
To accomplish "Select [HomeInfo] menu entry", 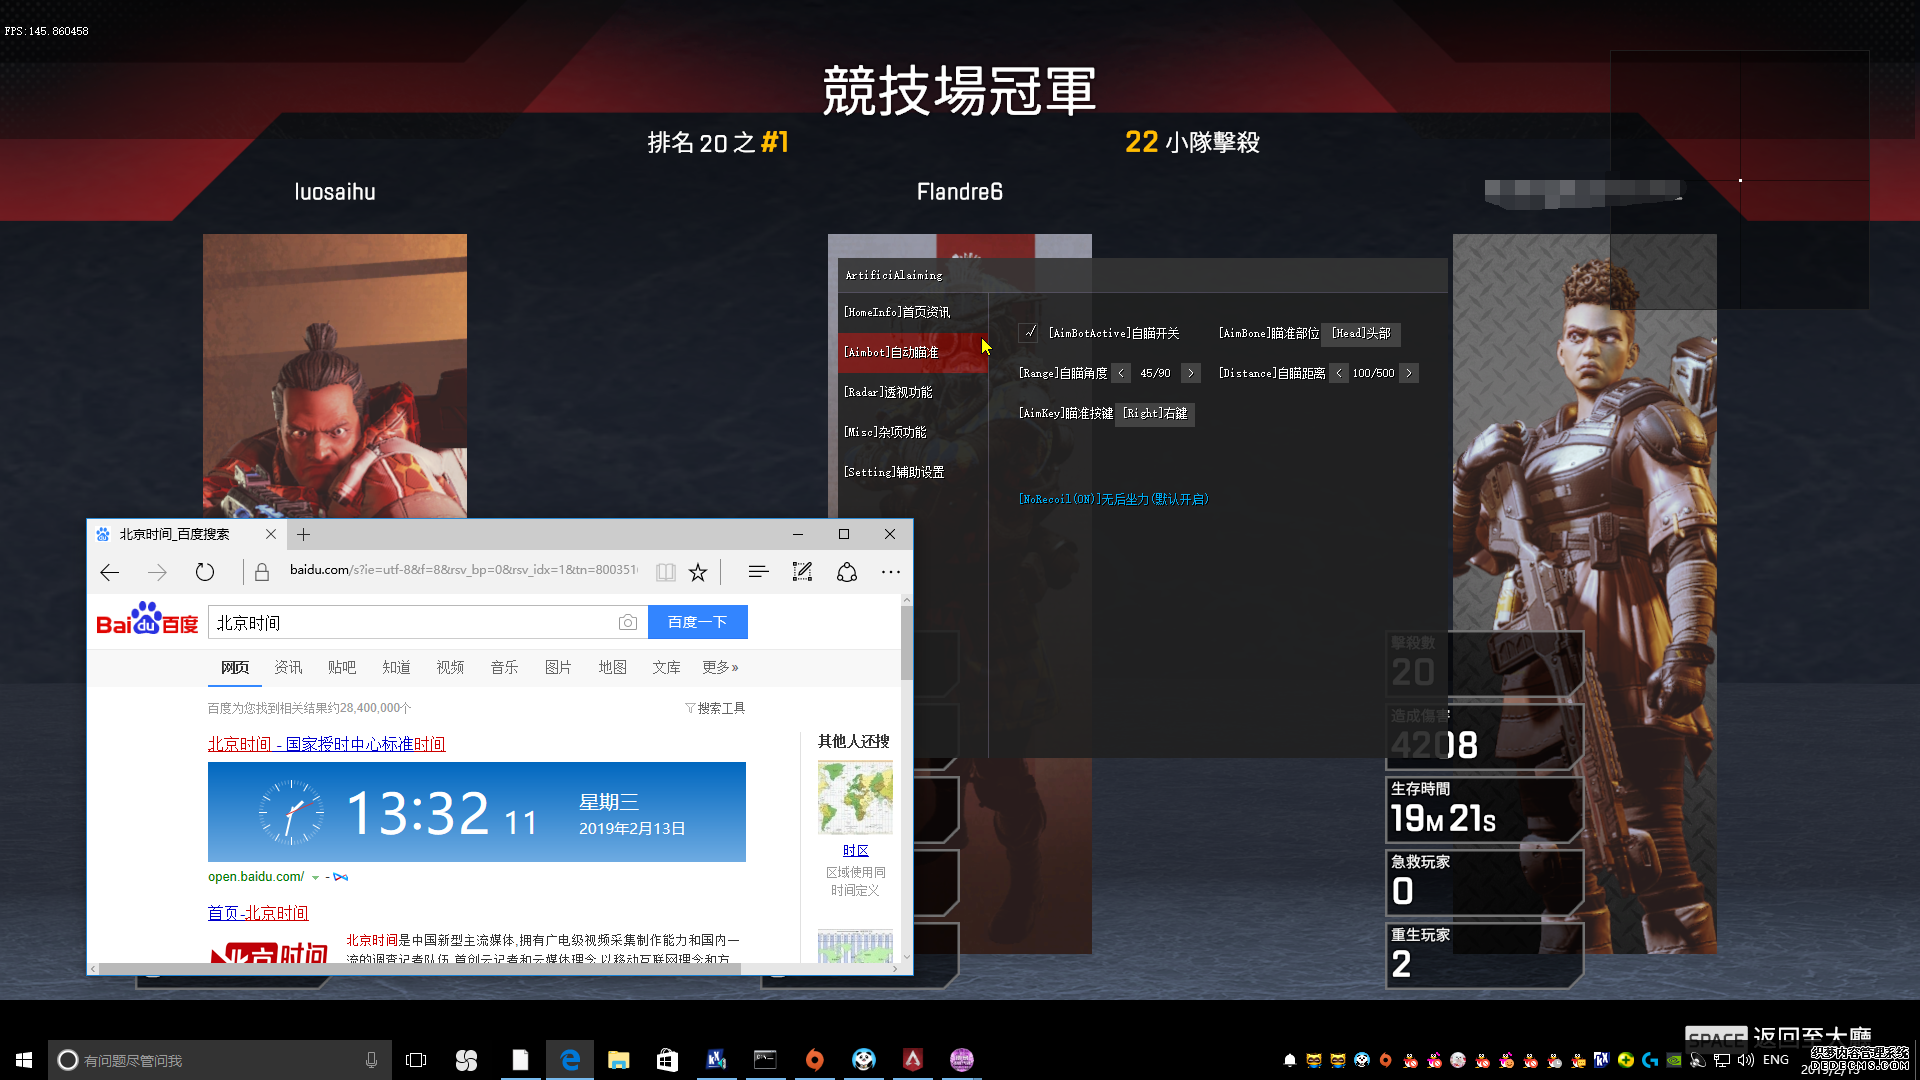I will (x=913, y=312).
